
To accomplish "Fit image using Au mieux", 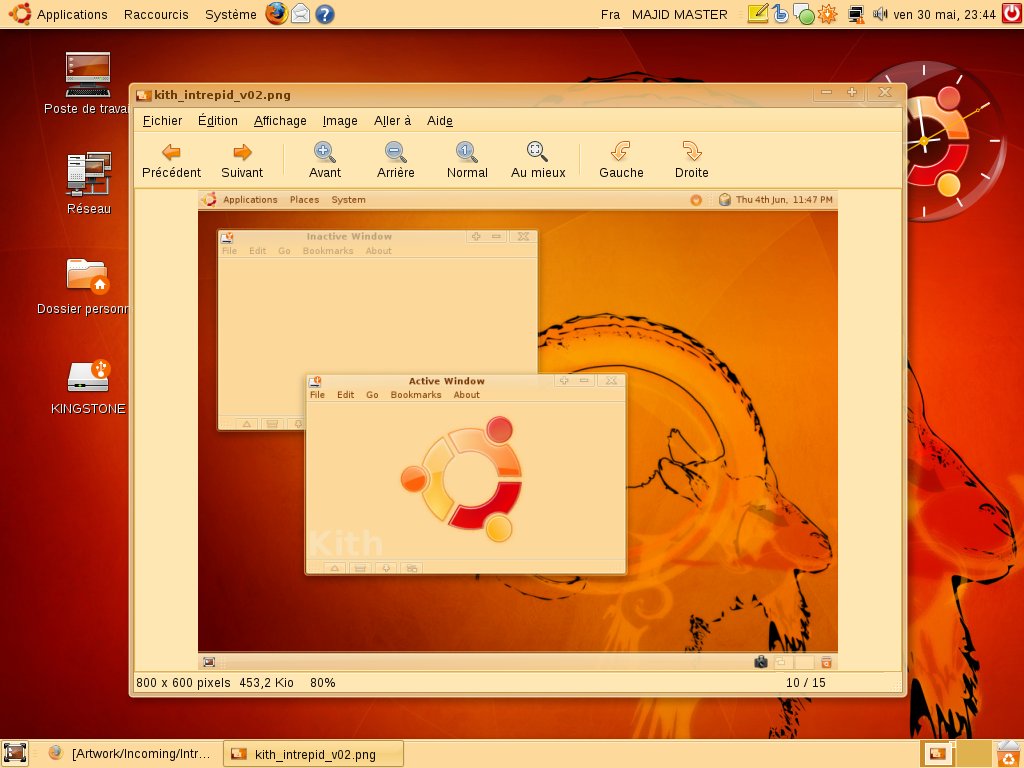I will click(538, 161).
